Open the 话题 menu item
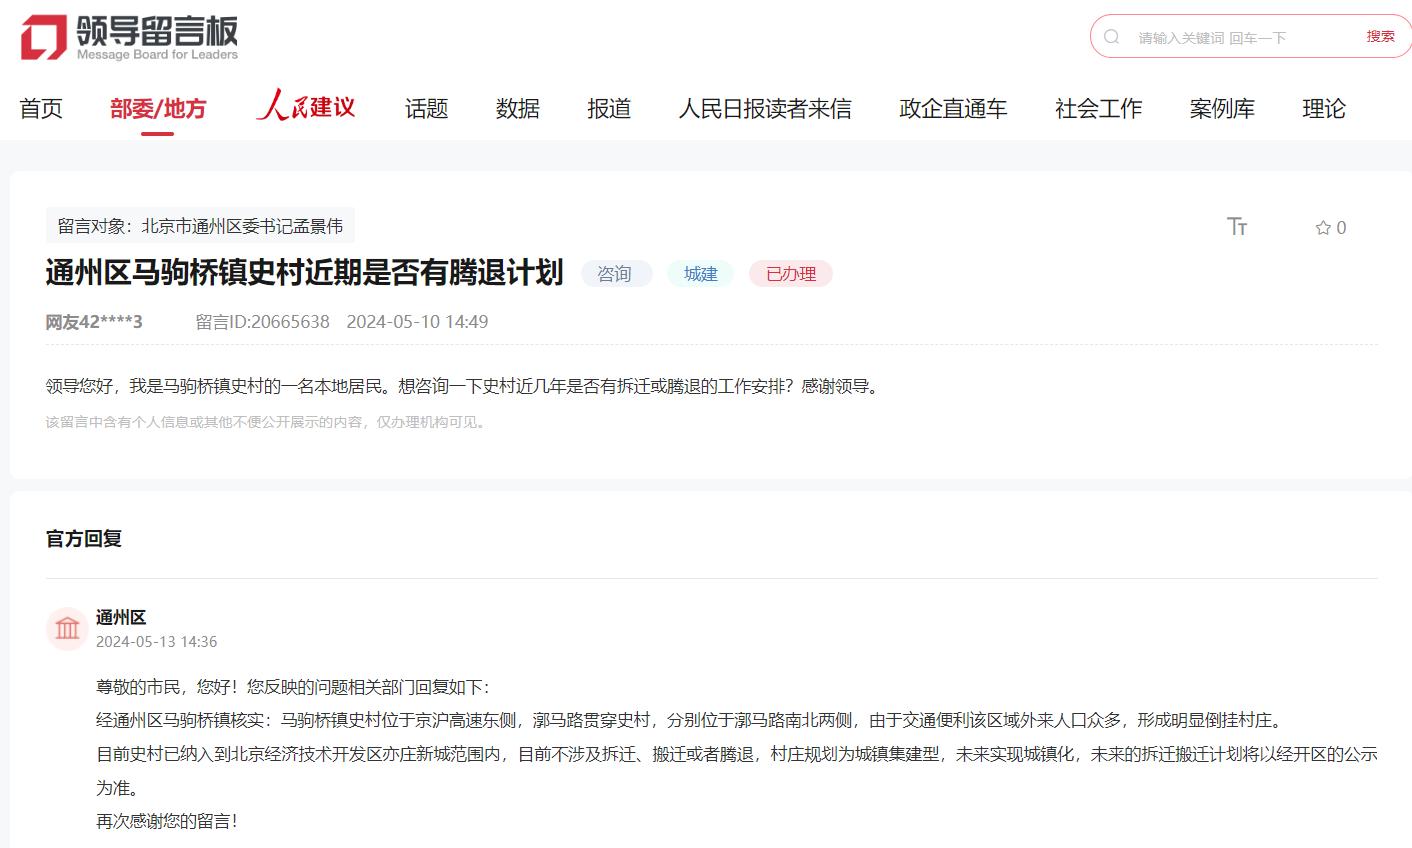 [x=426, y=108]
